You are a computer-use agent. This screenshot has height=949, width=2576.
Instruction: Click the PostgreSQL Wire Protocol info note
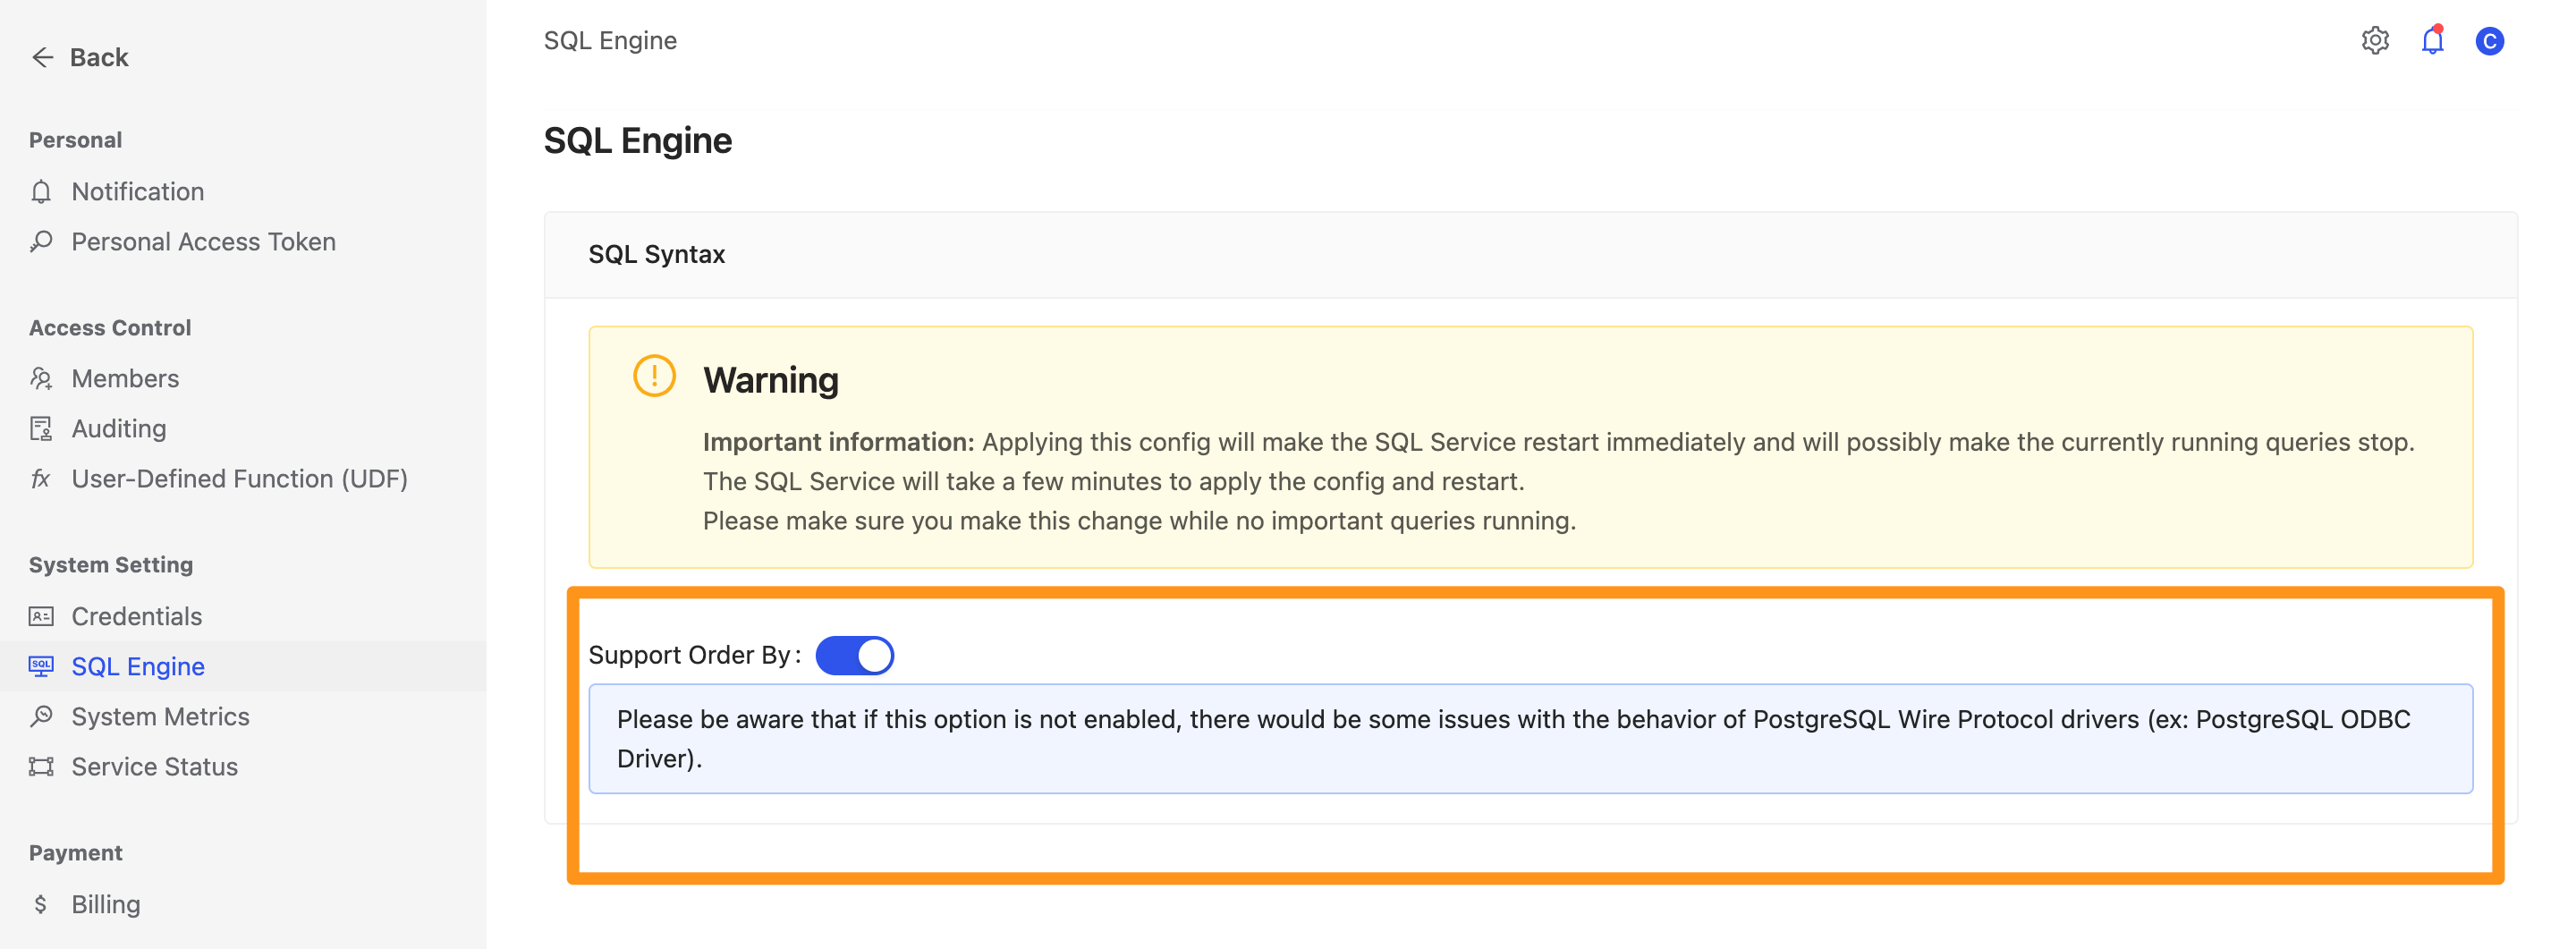coord(1530,739)
